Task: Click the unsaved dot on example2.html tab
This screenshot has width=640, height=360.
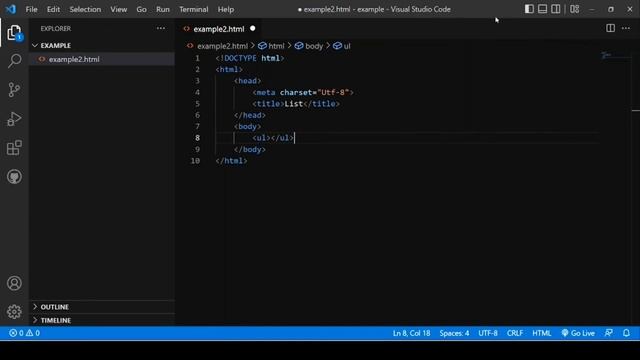Action: pyautogui.click(x=253, y=29)
